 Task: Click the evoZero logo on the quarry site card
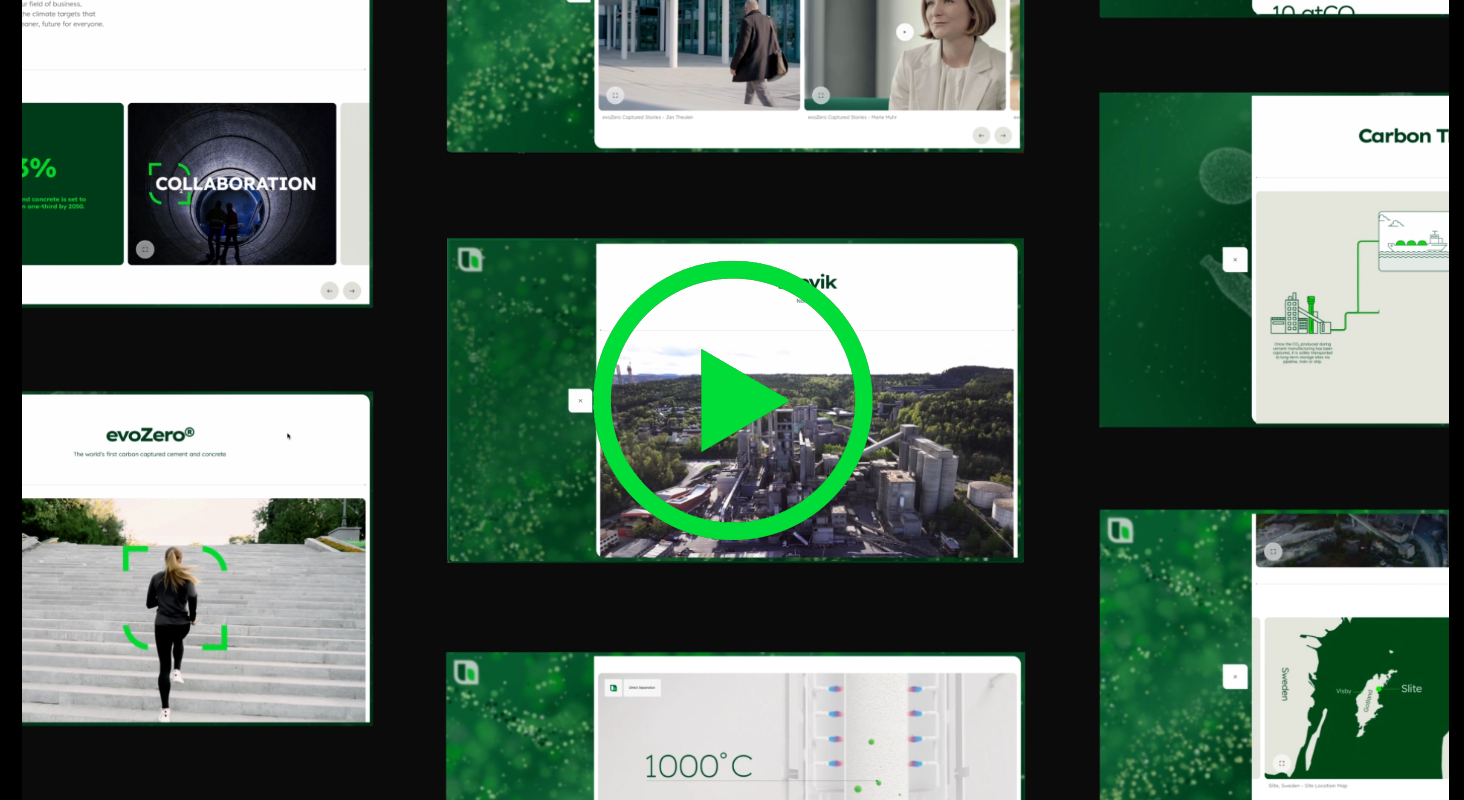(1118, 529)
